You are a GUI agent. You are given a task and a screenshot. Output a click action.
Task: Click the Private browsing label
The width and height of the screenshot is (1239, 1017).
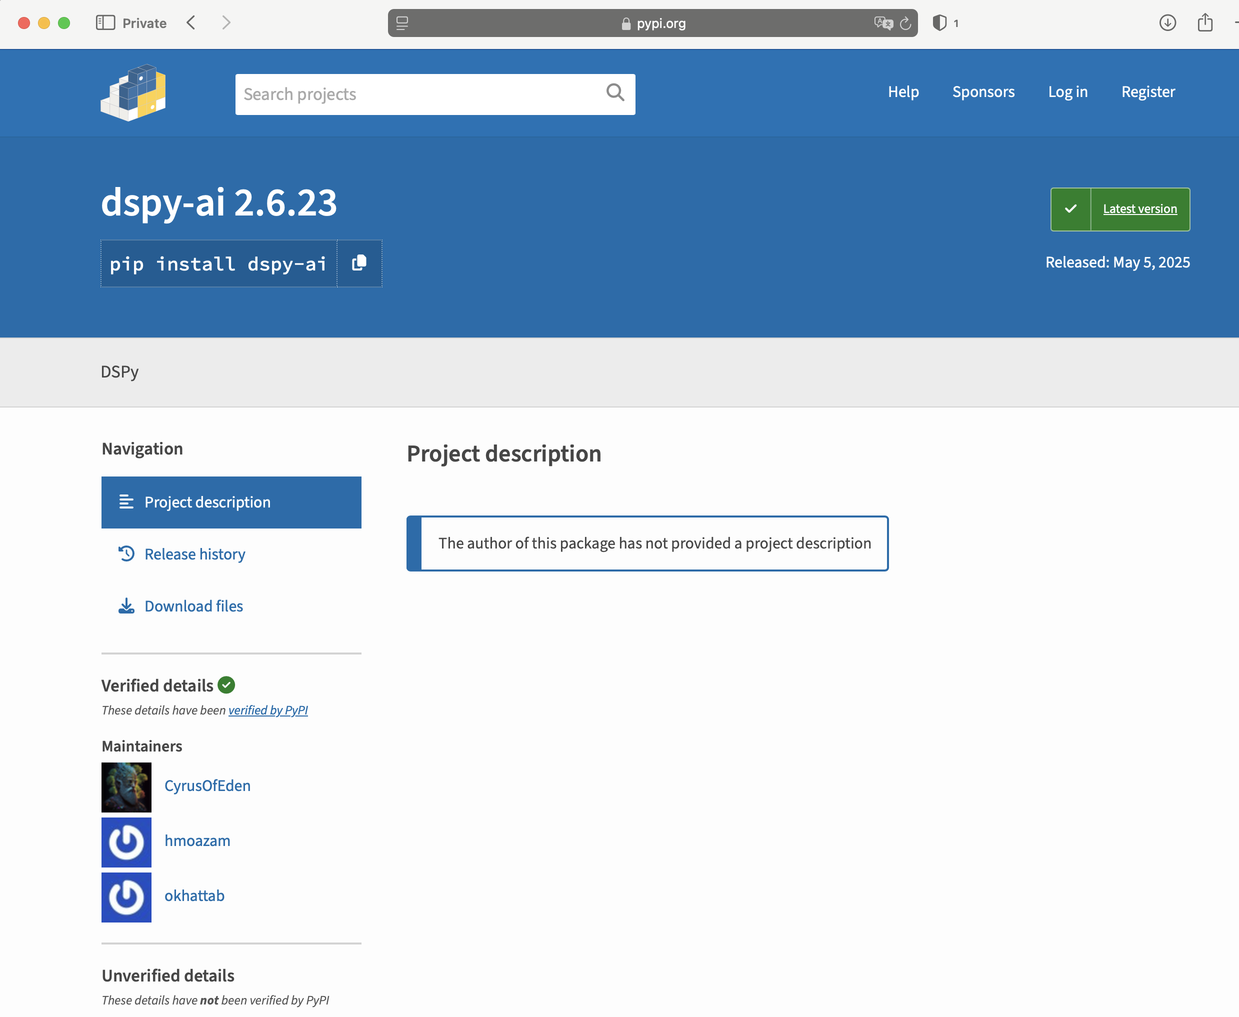144,23
